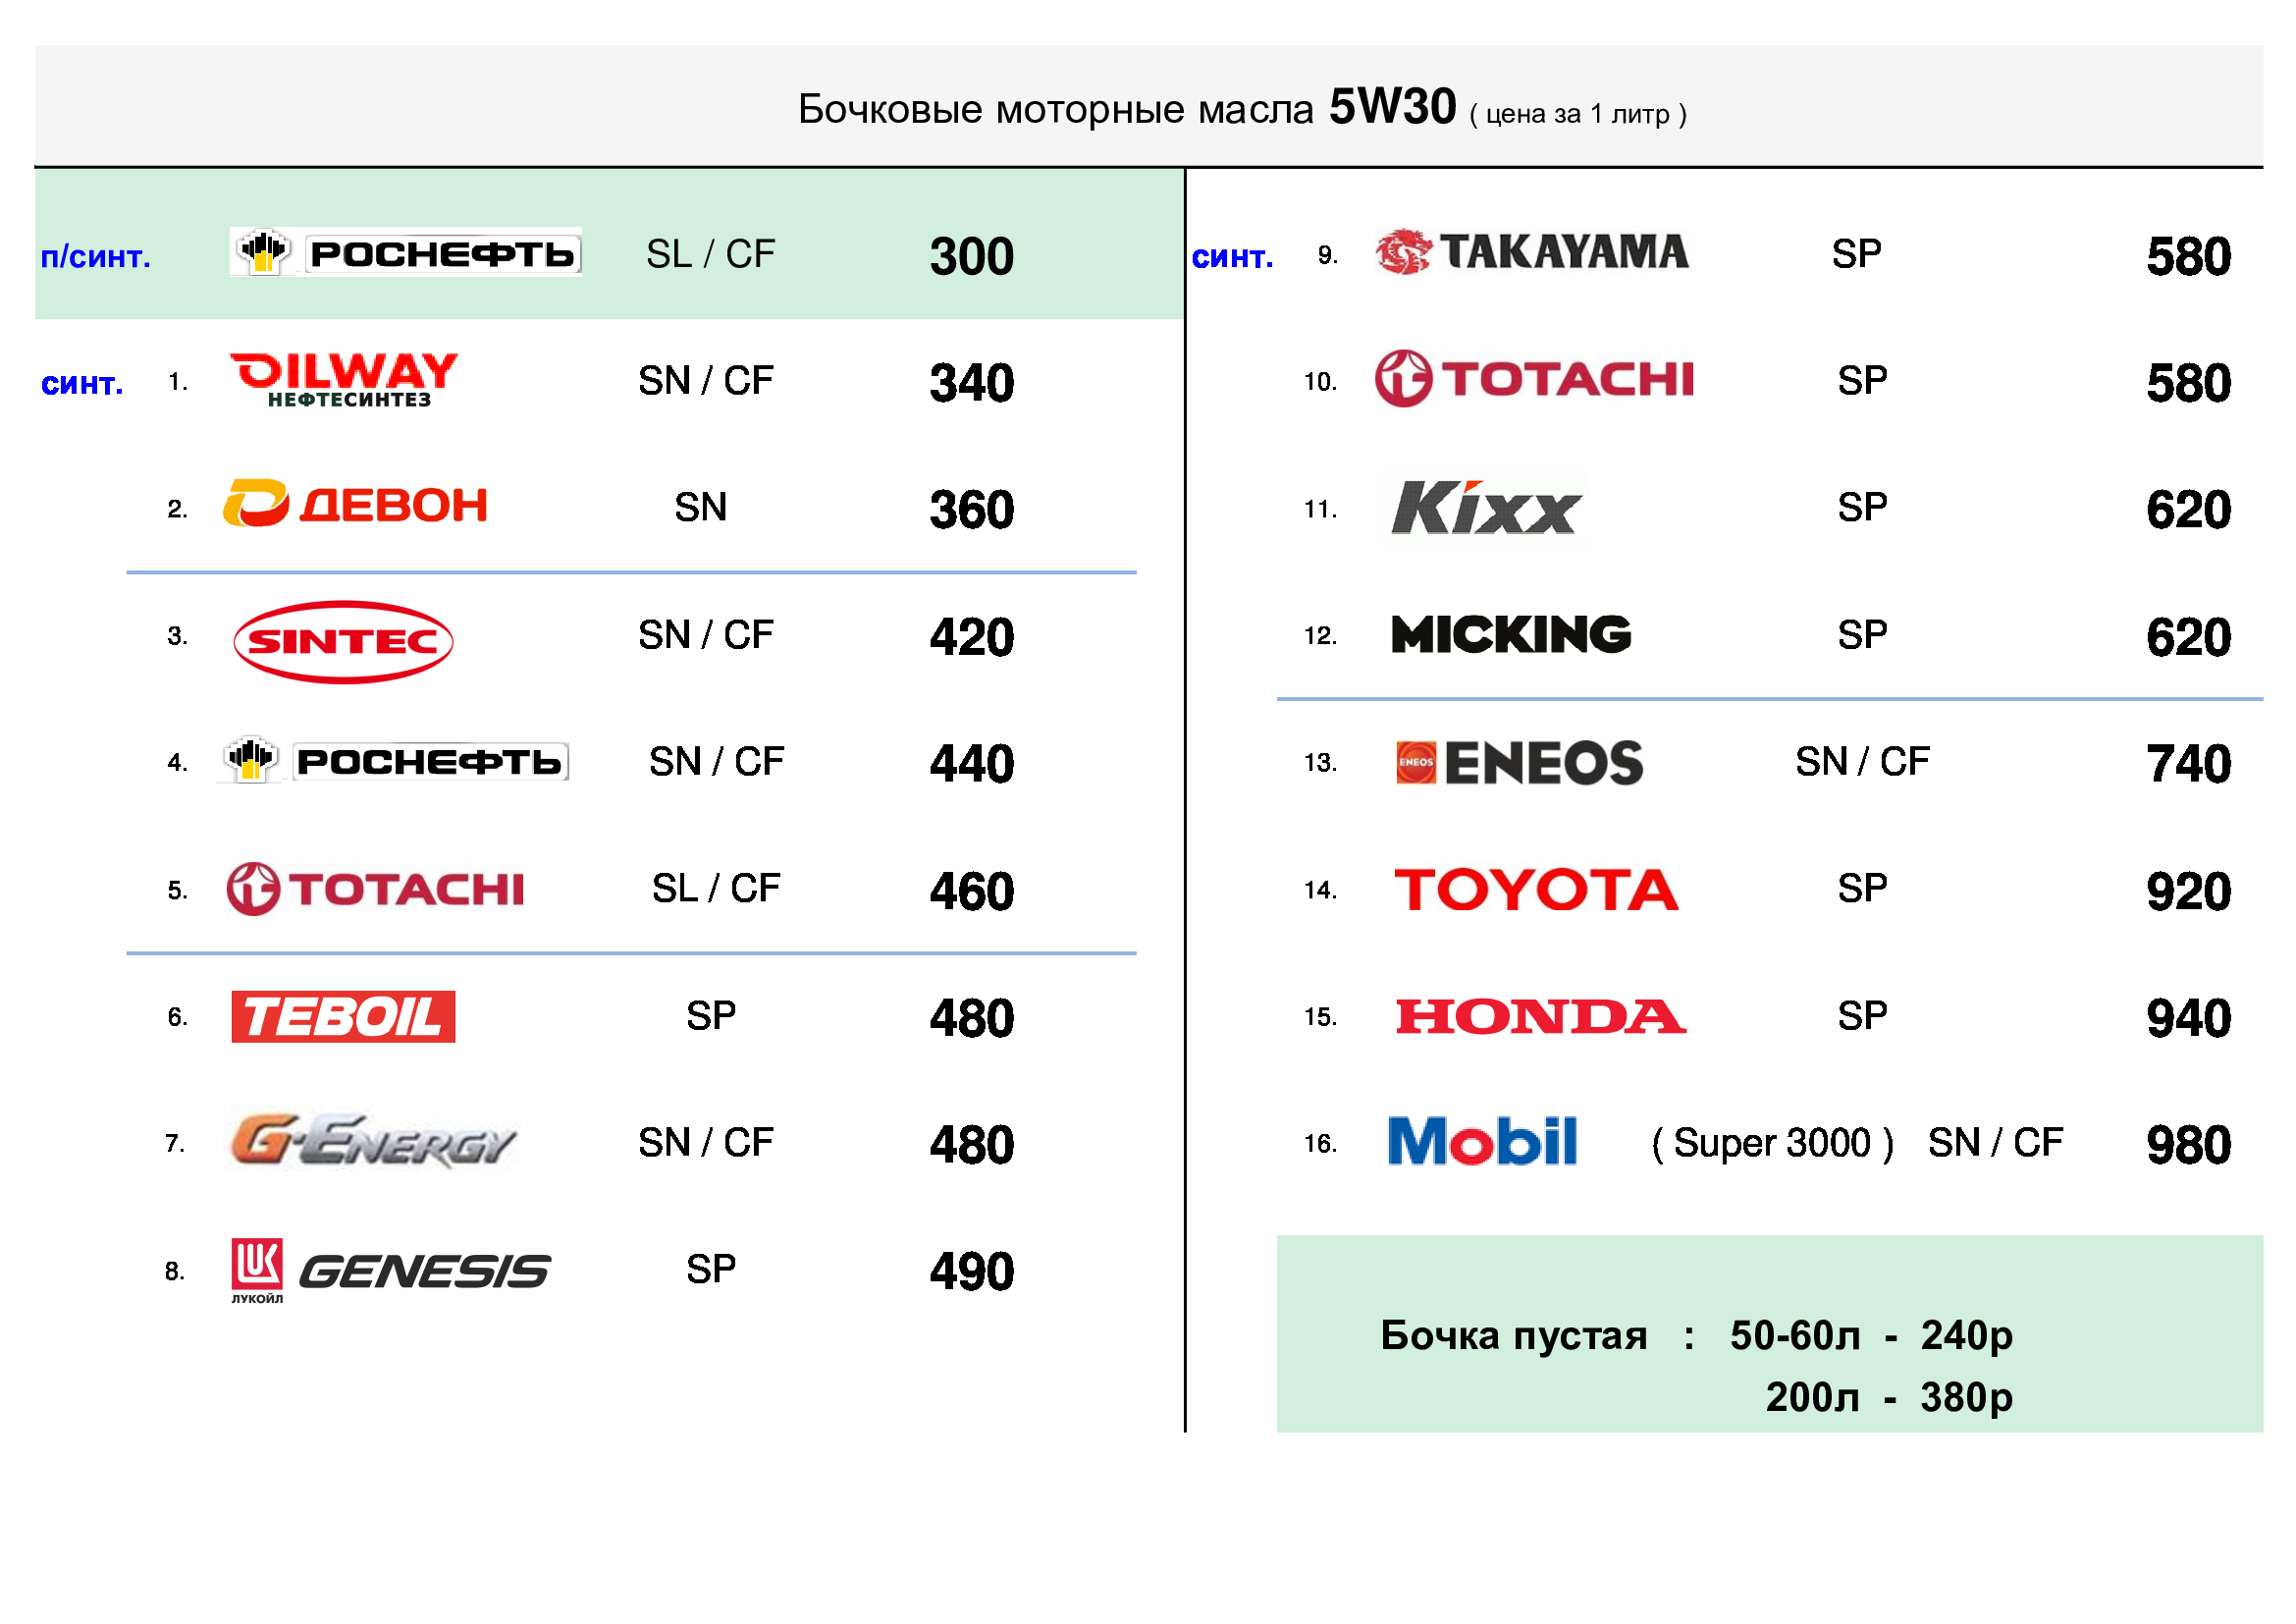2296x1624 pixels.
Task: Click the Sintec oval logo
Action: 343,642
